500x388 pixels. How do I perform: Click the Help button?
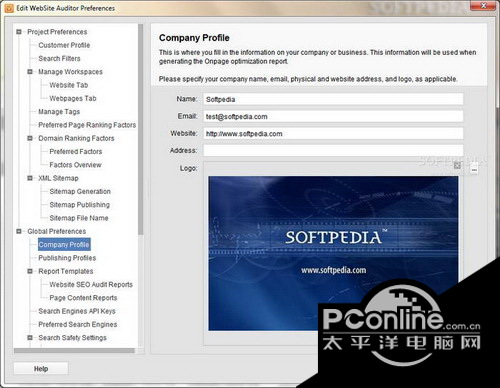(x=41, y=369)
